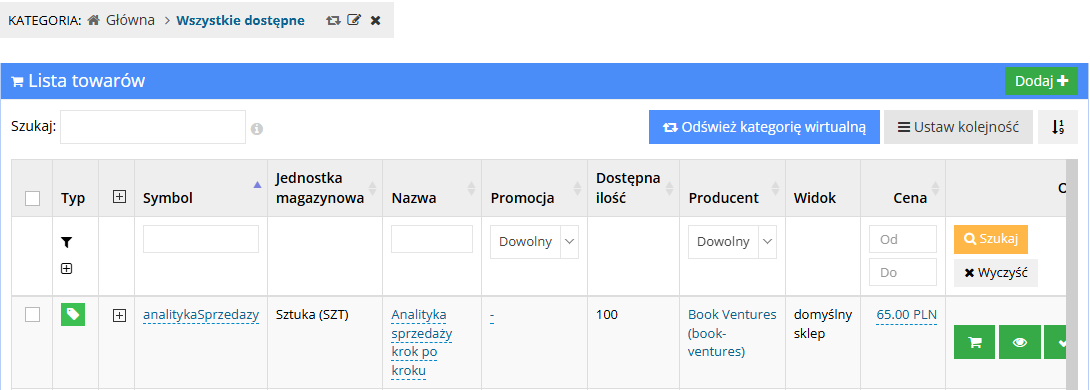Click the info icon next to the search box
The image size is (1090, 390).
coord(257,129)
